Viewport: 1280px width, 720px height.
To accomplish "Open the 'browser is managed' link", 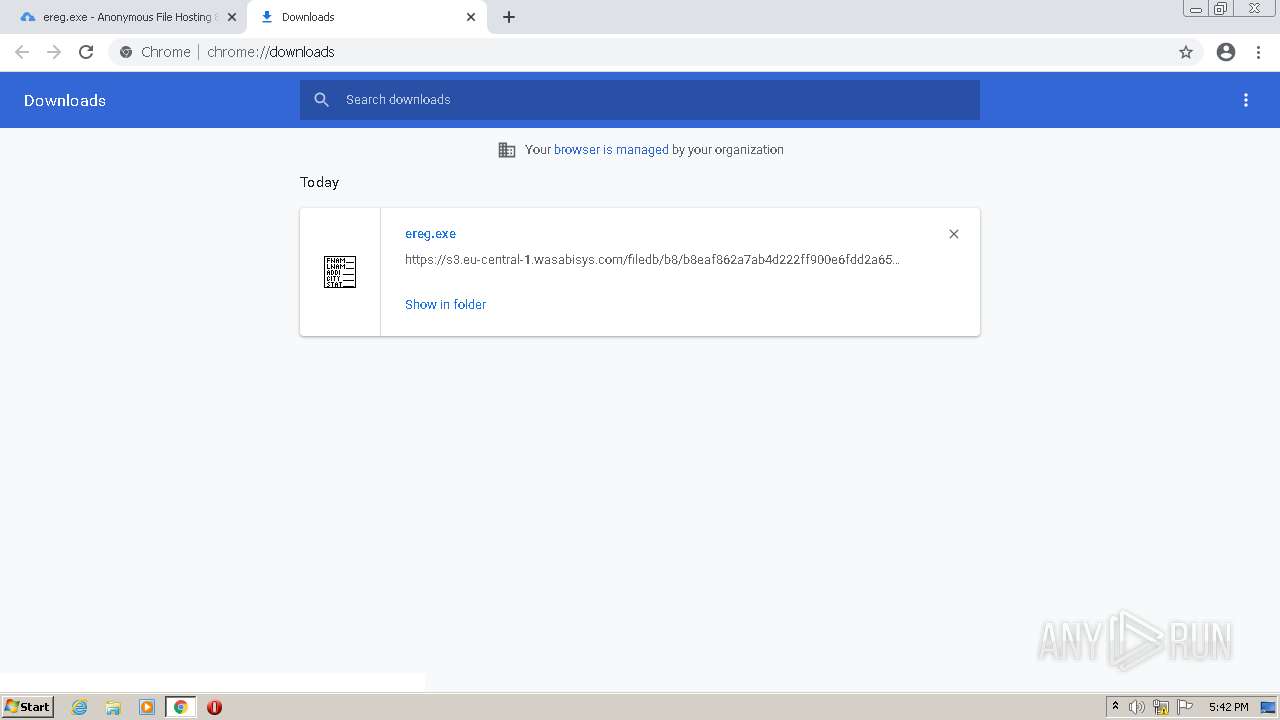I will [611, 150].
